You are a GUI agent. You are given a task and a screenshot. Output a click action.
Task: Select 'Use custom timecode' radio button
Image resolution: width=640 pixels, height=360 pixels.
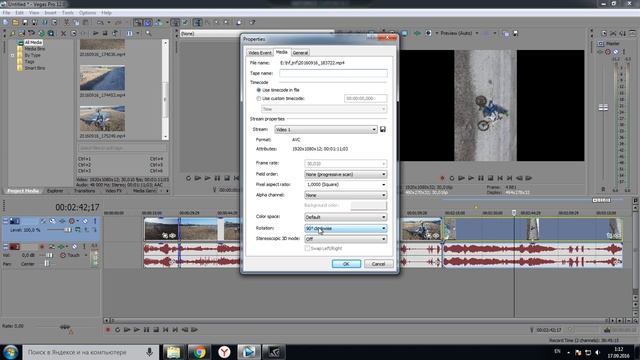(258, 98)
